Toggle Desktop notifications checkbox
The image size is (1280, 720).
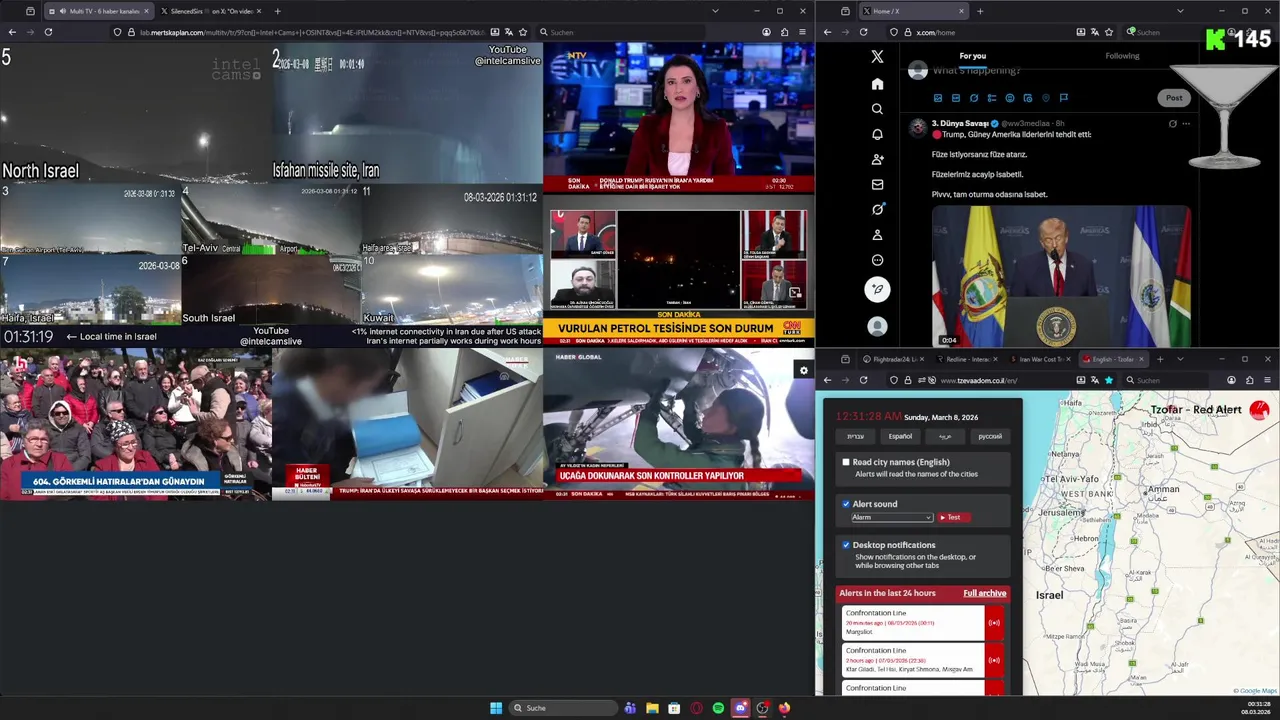846,545
